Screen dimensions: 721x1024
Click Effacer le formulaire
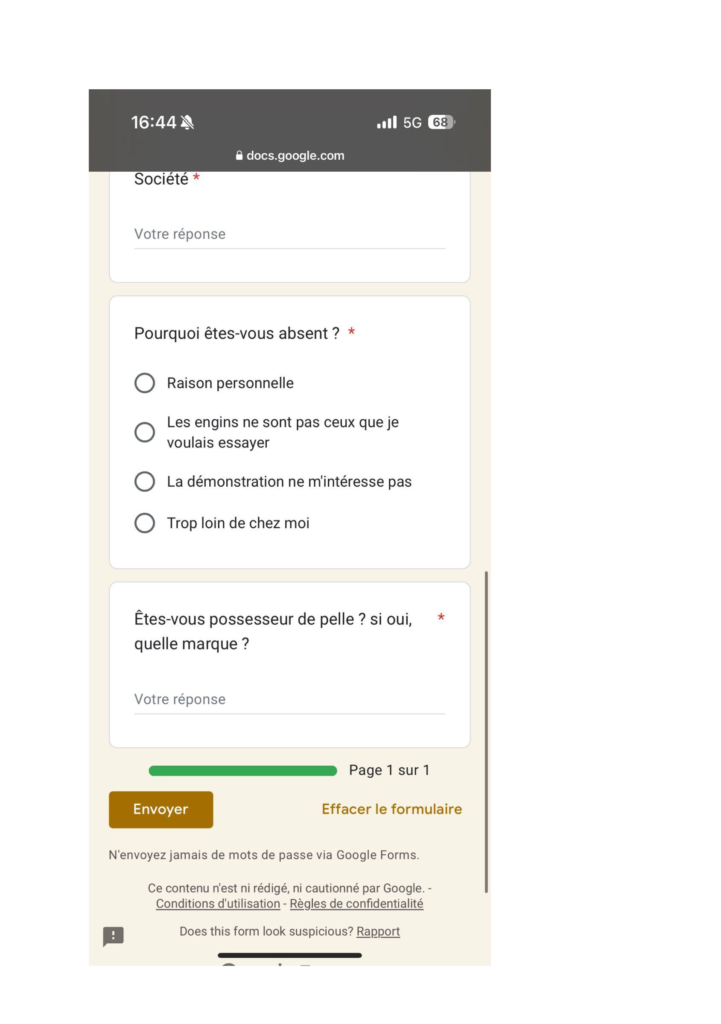tap(392, 809)
